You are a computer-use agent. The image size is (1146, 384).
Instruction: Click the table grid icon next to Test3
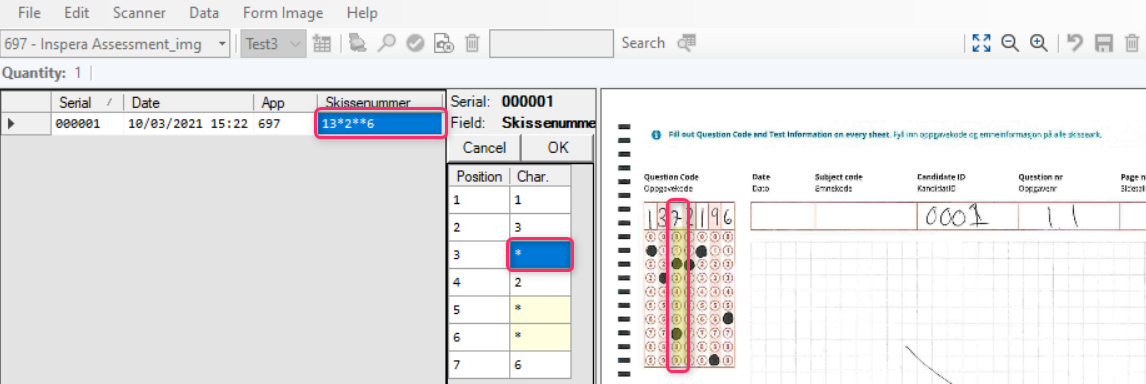pyautogui.click(x=322, y=44)
